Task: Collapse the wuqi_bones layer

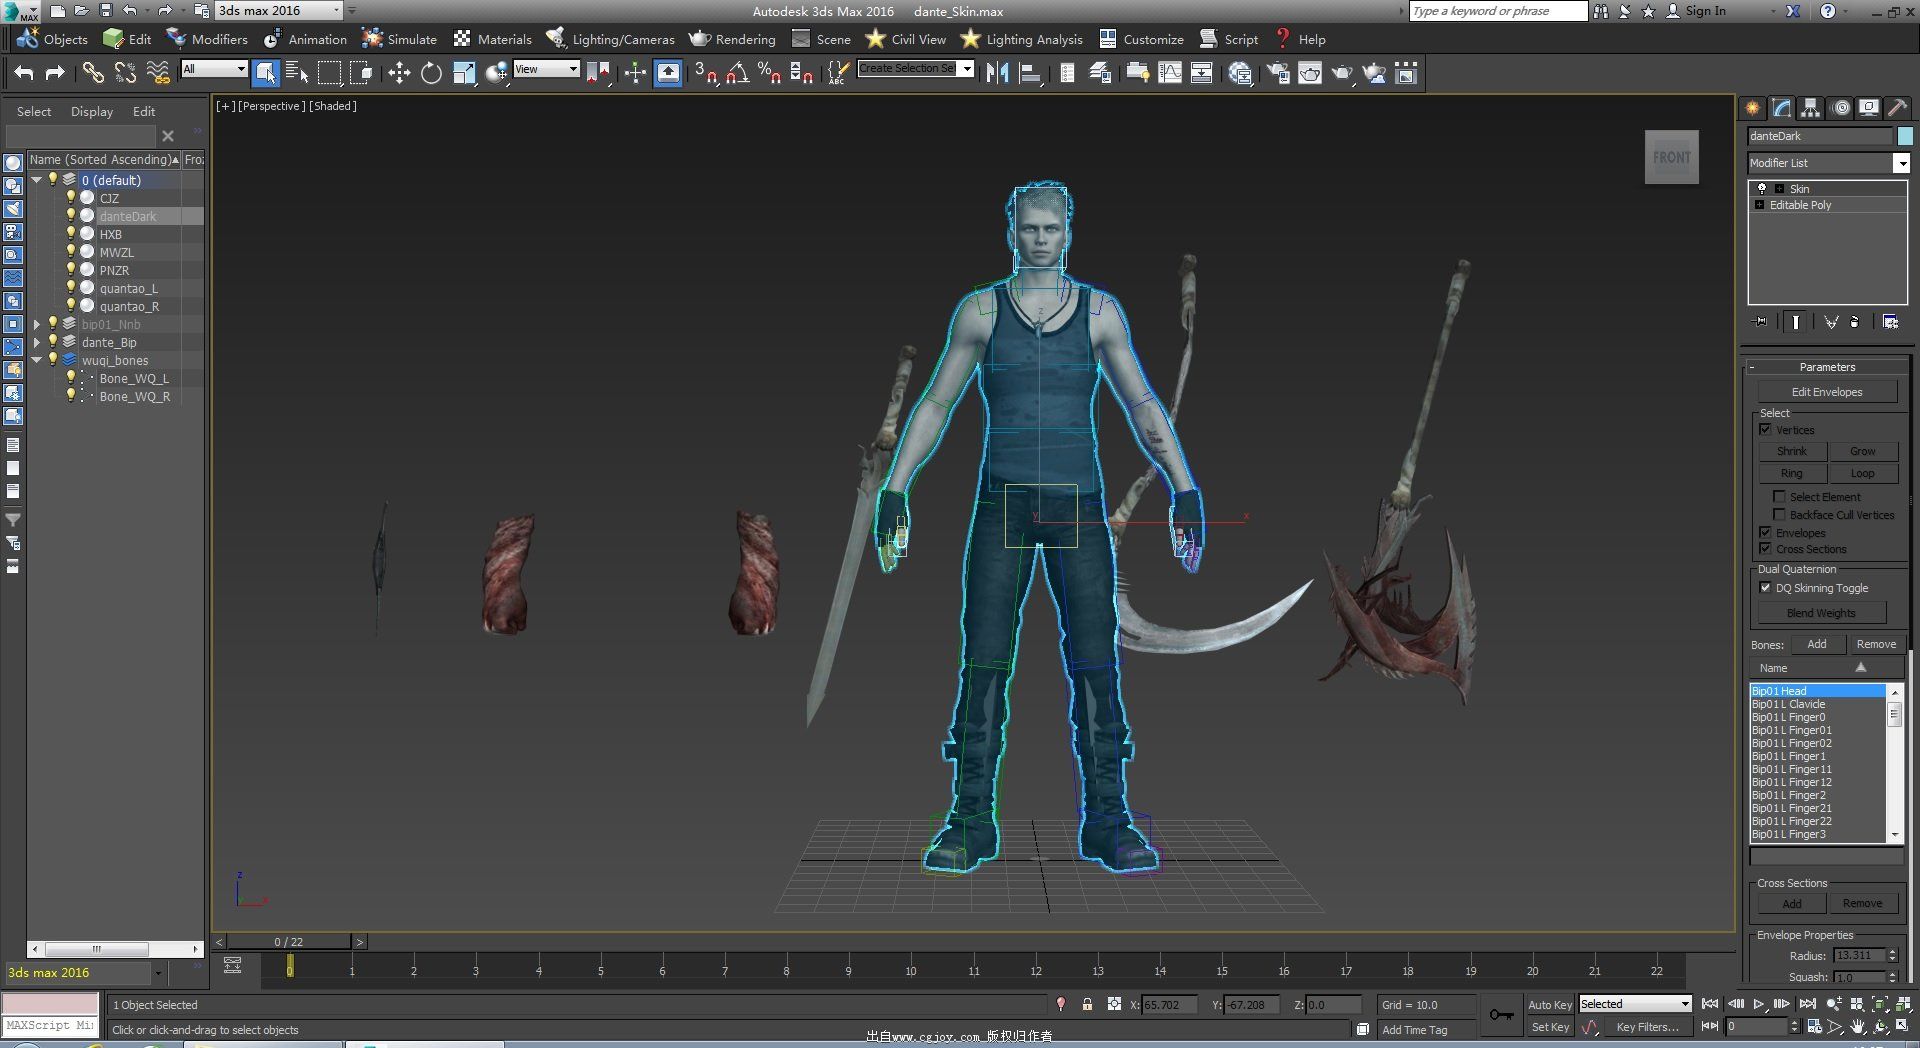Action: 37,360
